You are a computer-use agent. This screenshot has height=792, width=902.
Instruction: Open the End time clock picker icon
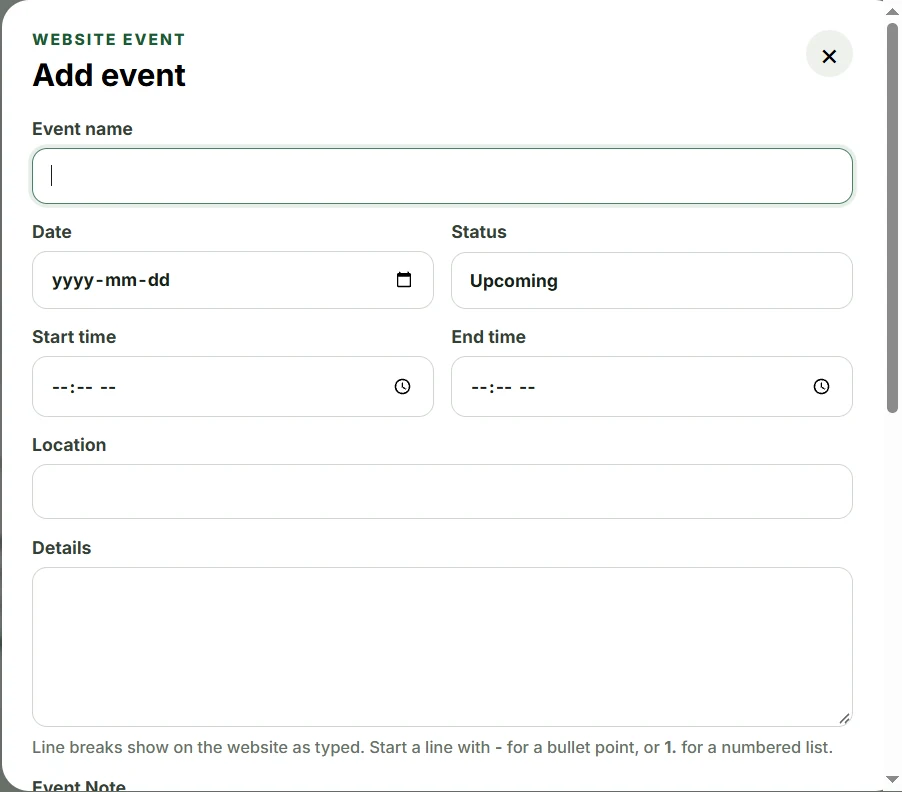coord(821,387)
